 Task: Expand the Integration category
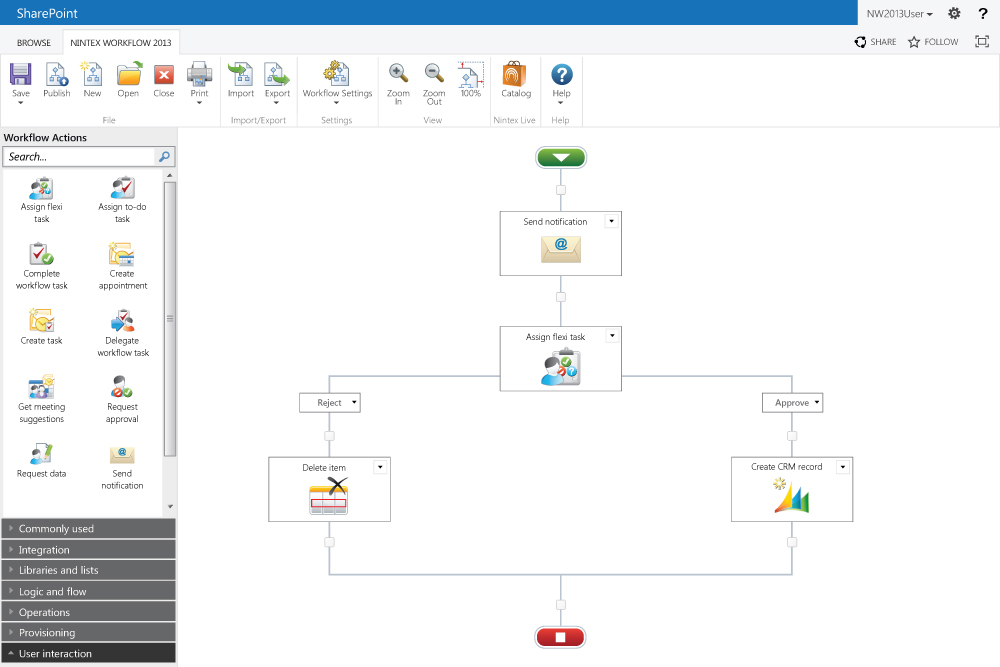click(x=89, y=550)
